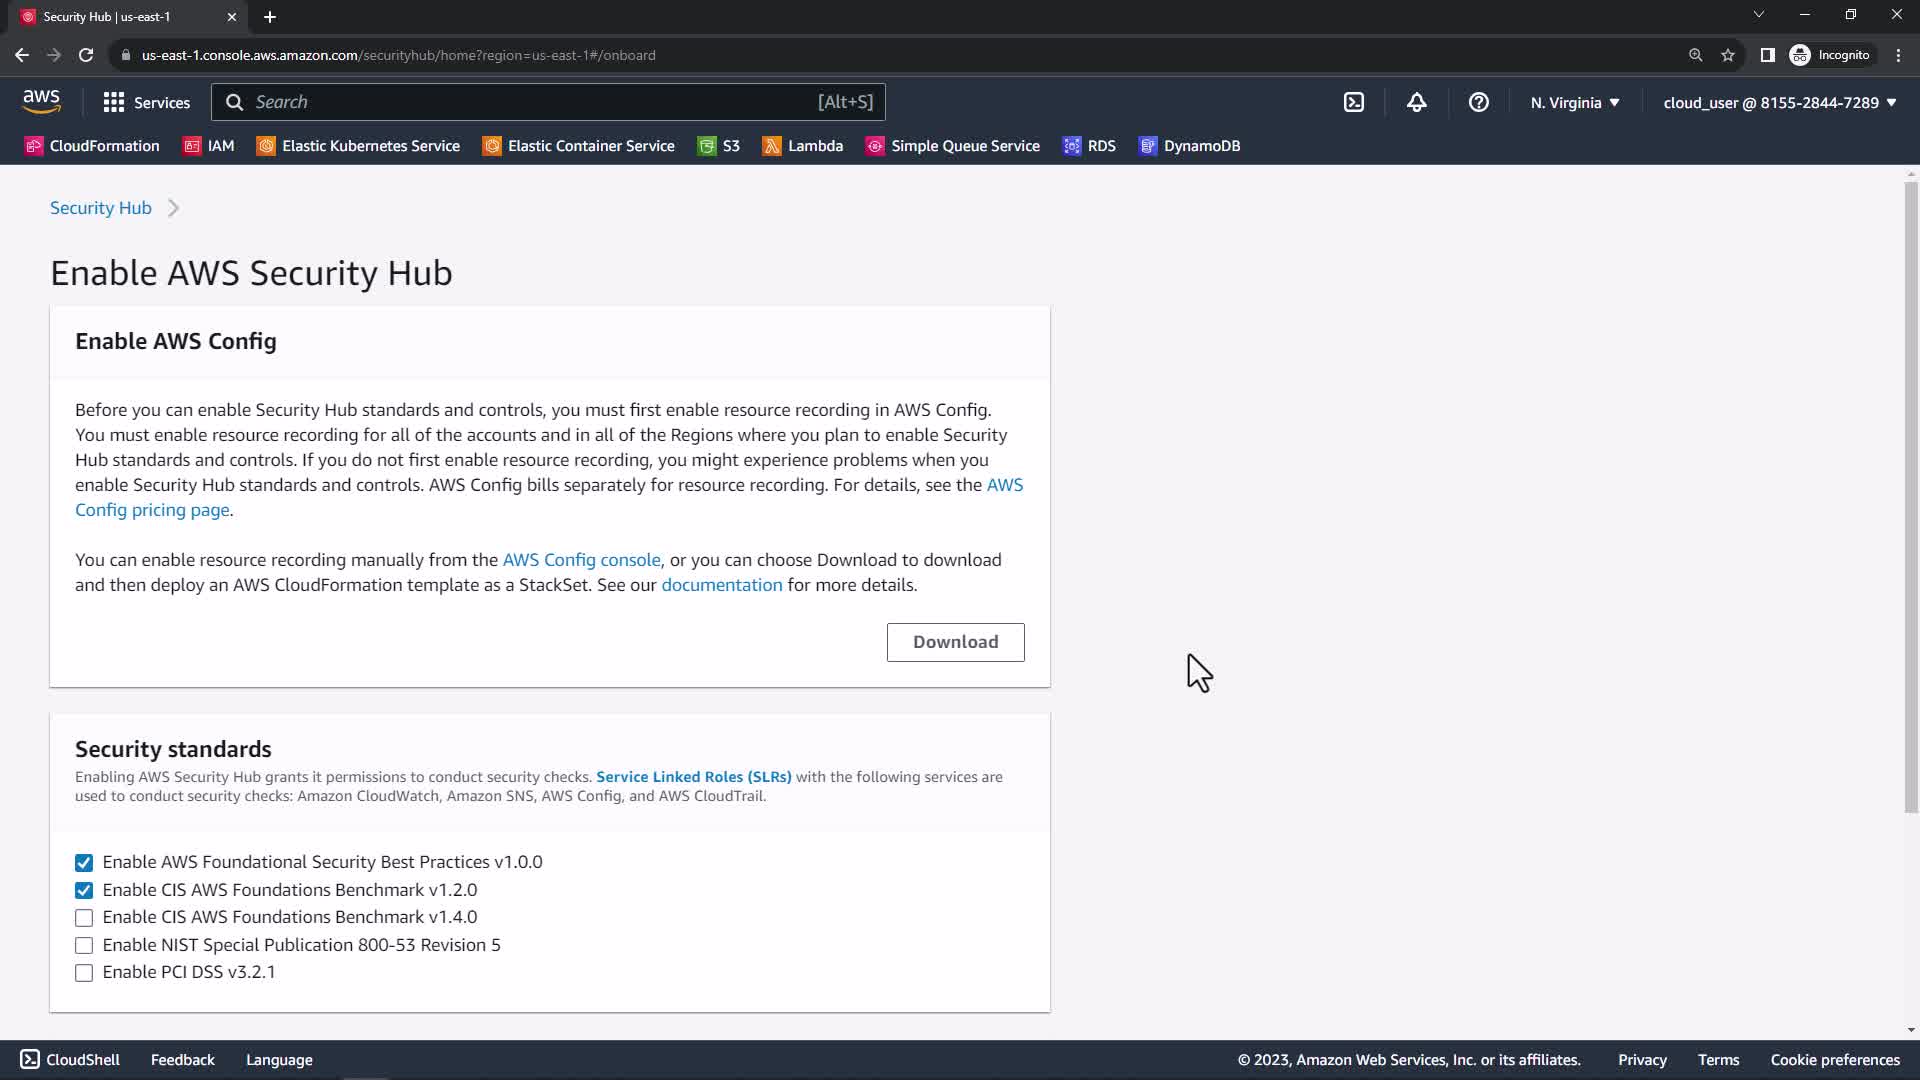1920x1080 pixels.
Task: Click the AWS search input field
Action: click(x=530, y=102)
